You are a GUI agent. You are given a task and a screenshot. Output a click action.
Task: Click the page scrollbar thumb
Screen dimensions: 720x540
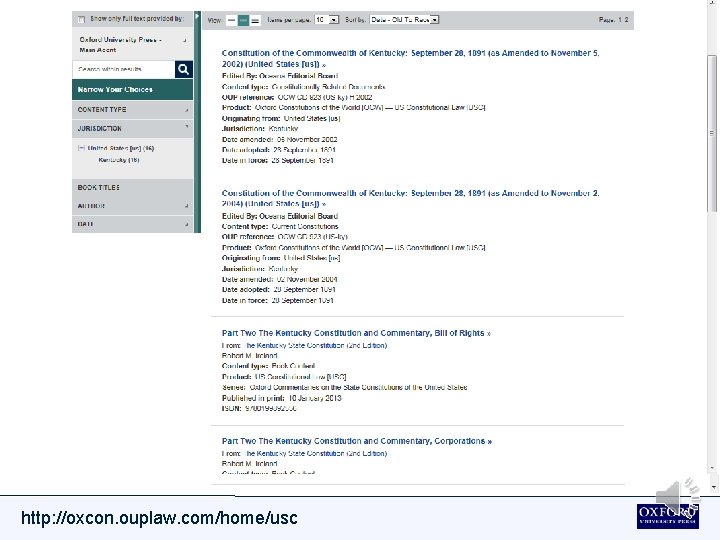(x=712, y=133)
